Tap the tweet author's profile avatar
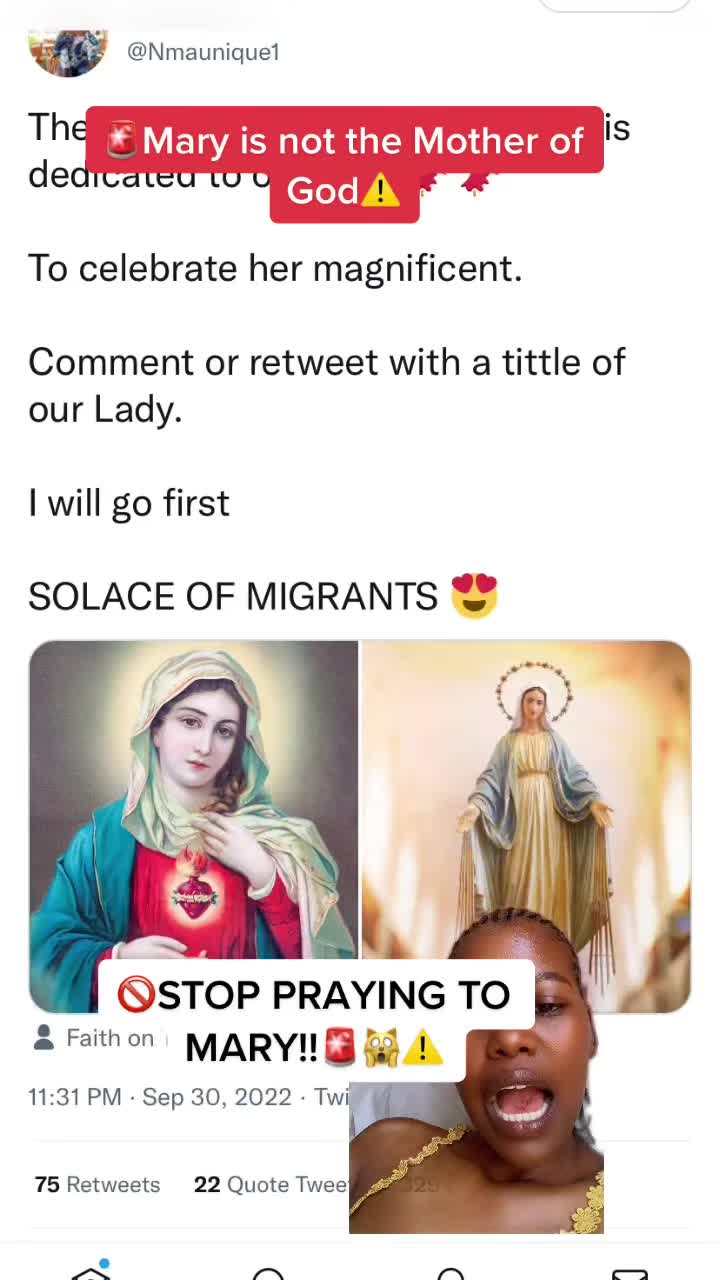Viewport: 720px width, 1280px height. click(68, 52)
